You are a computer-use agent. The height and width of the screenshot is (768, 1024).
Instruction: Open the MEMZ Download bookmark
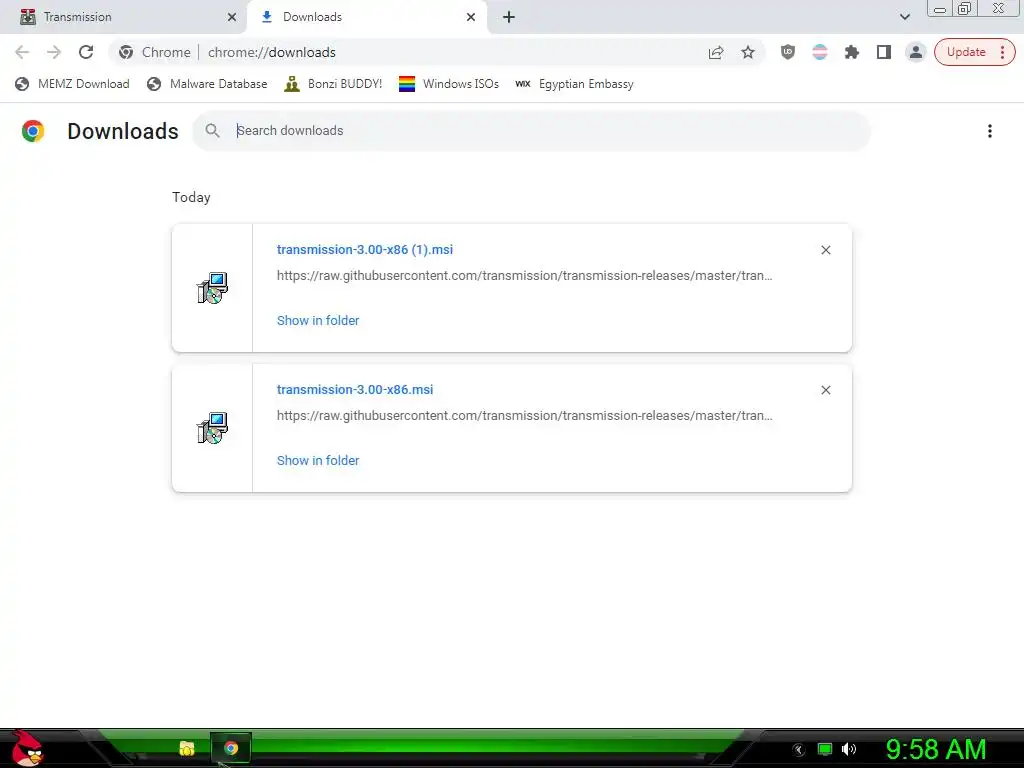(72, 84)
